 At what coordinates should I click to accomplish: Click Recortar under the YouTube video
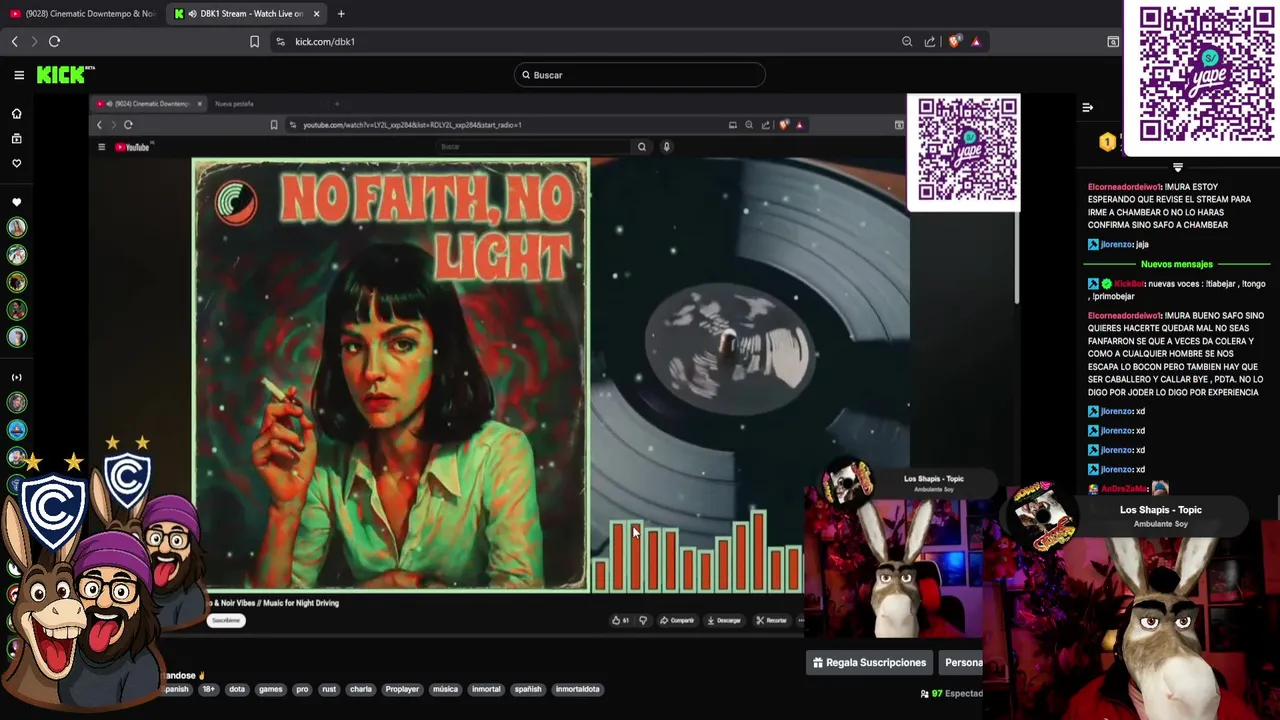(771, 620)
